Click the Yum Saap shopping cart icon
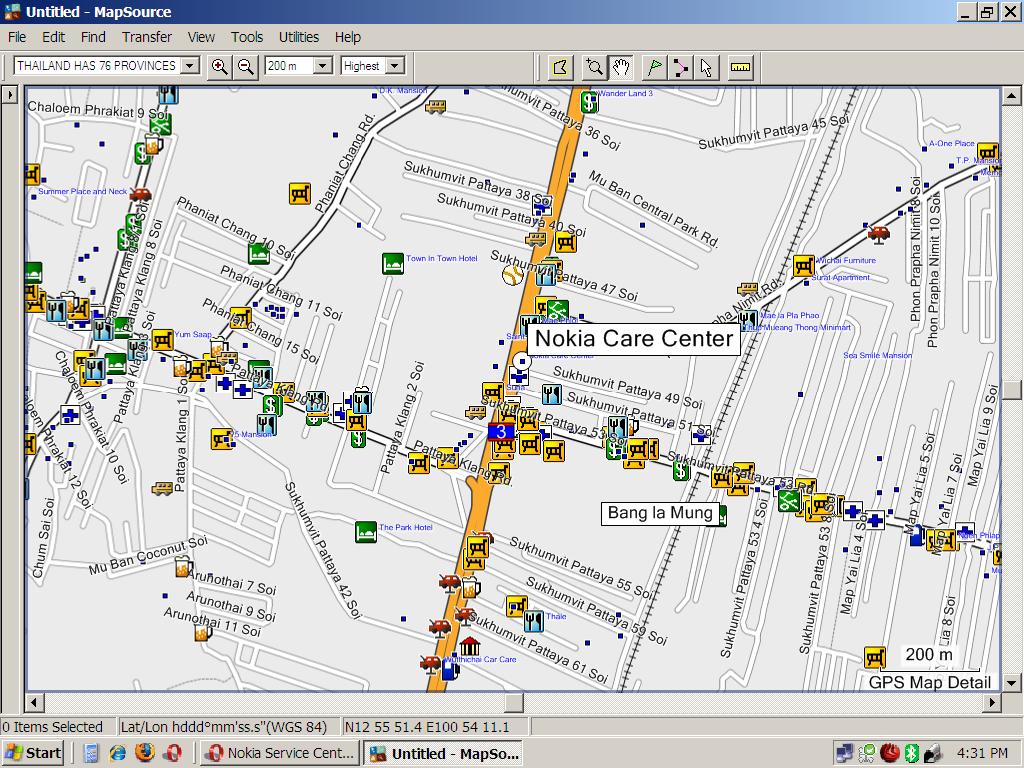Viewport: 1024px width, 768px height. [x=163, y=340]
